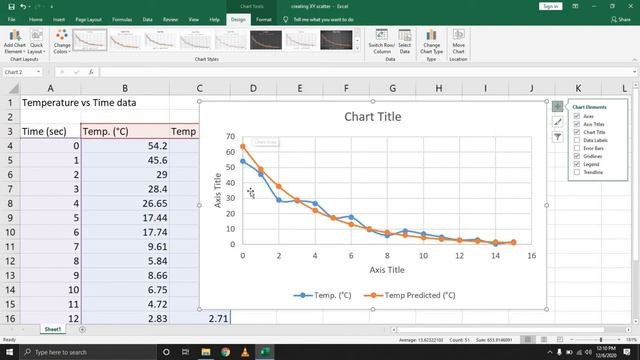Click Excel icon on taskbar
Viewport: 640px width, 360px height.
pyautogui.click(x=265, y=352)
